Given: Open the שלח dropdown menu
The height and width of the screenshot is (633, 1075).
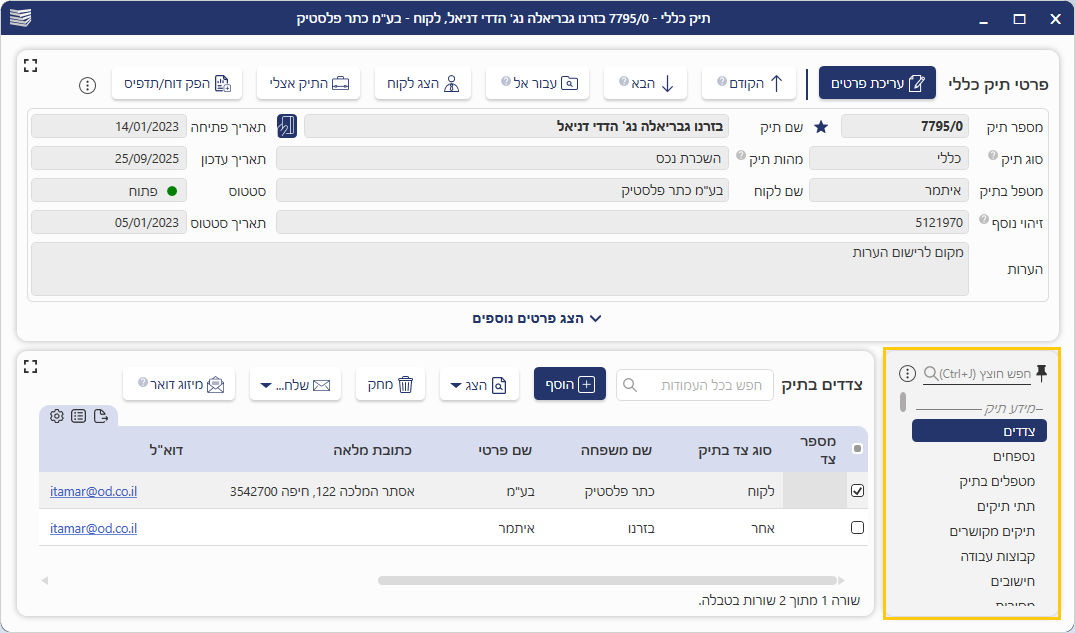Looking at the screenshot, I should [295, 384].
